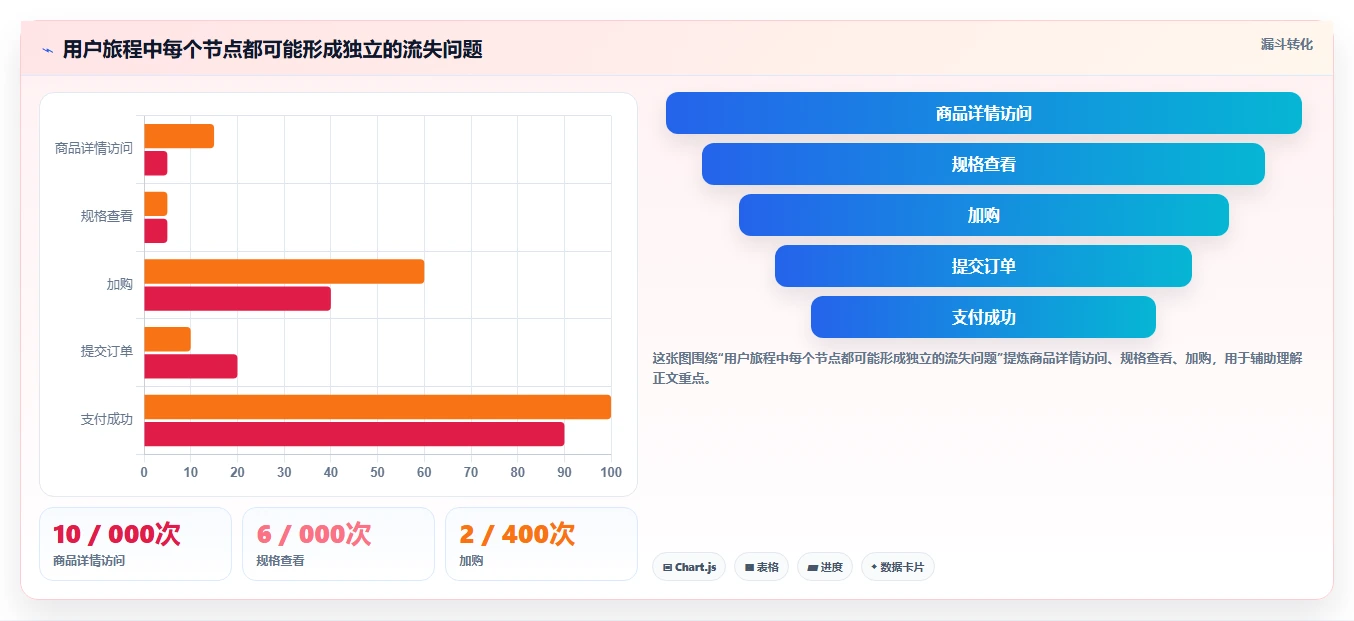The image size is (1354, 621).
Task: Click the 表格 chip
Action: coord(761,567)
